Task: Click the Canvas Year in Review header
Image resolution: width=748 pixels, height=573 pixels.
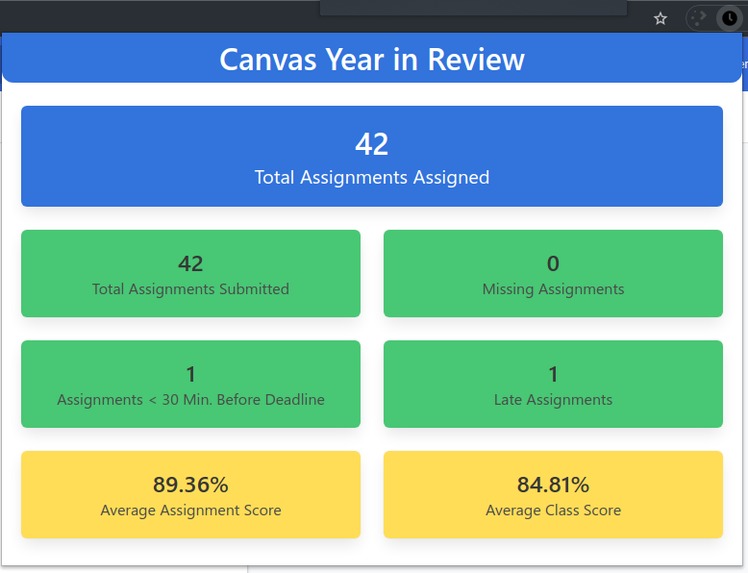Action: coord(372,59)
